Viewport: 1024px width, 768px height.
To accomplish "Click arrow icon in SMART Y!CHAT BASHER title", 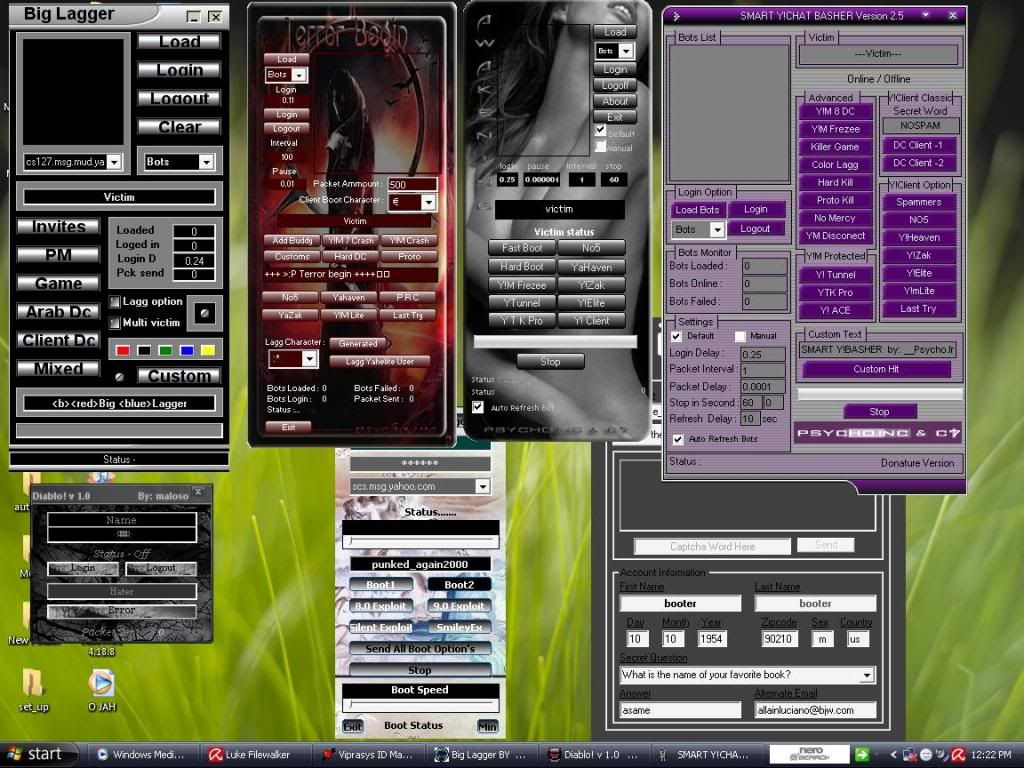I will [x=677, y=16].
